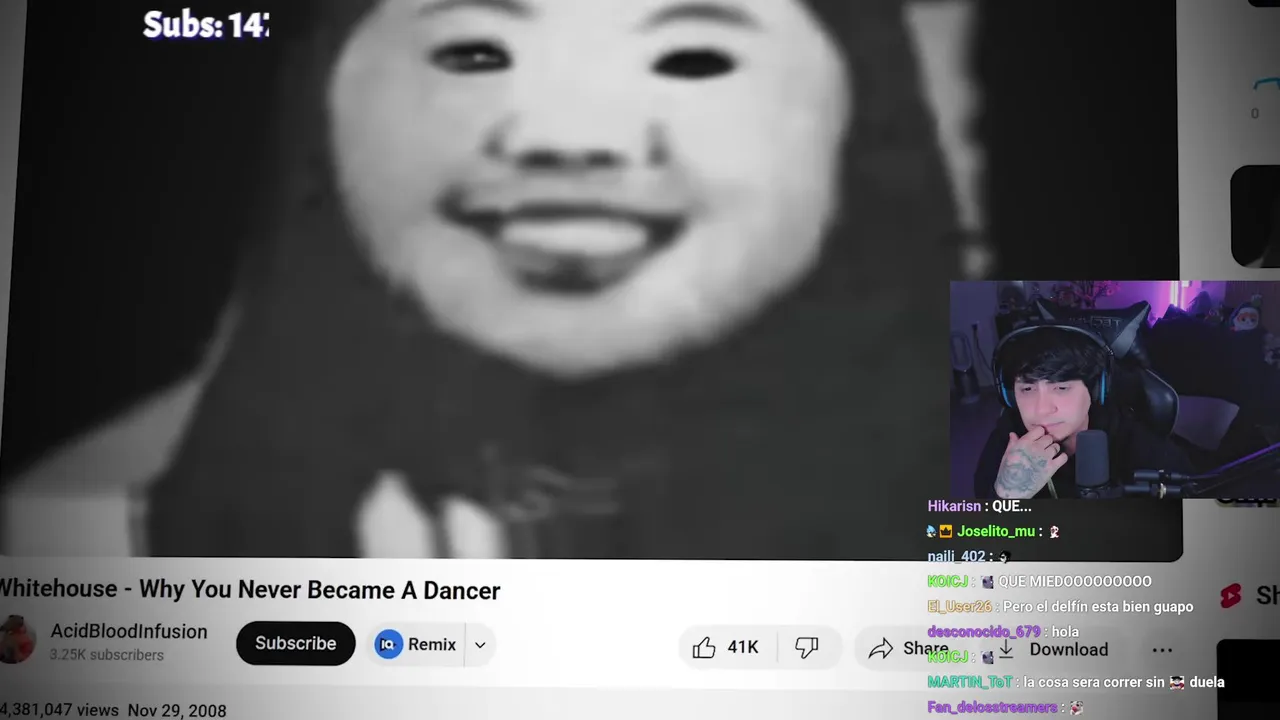Viewport: 1280px width, 720px height.
Task: Open AcidBloodInfusion channel name
Action: (129, 631)
